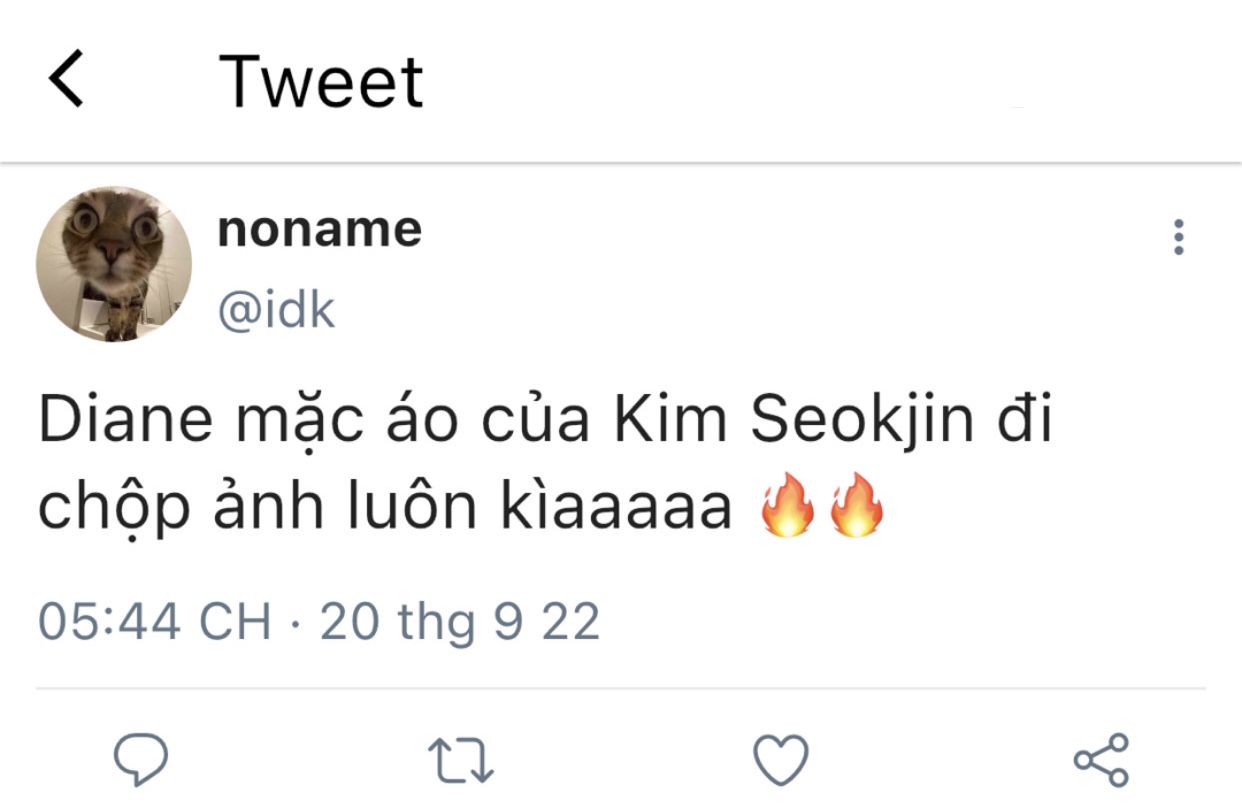Tap the Tweet header title
The width and height of the screenshot is (1242, 809).
point(321,82)
